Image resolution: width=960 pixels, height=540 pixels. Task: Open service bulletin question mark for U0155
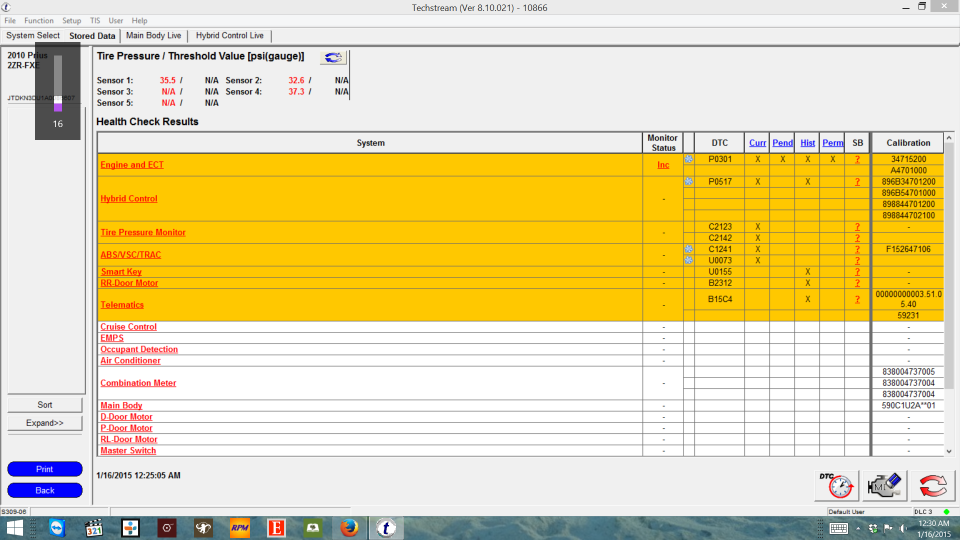(857, 272)
